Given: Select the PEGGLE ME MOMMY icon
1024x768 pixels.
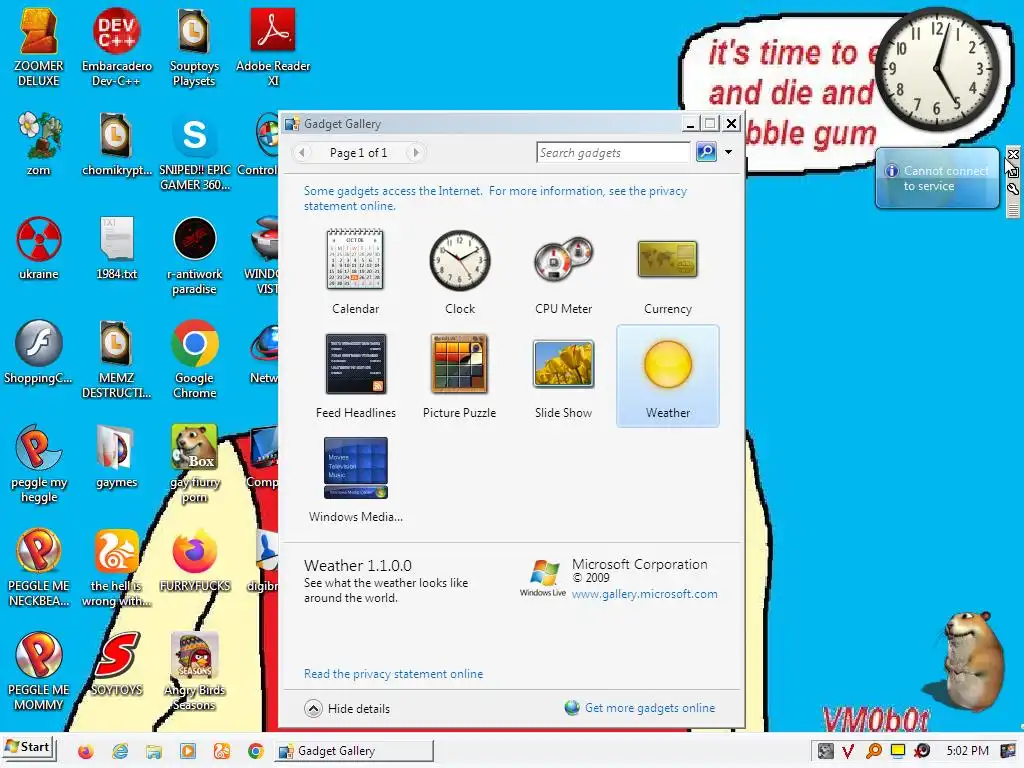Looking at the screenshot, I should coord(39,671).
